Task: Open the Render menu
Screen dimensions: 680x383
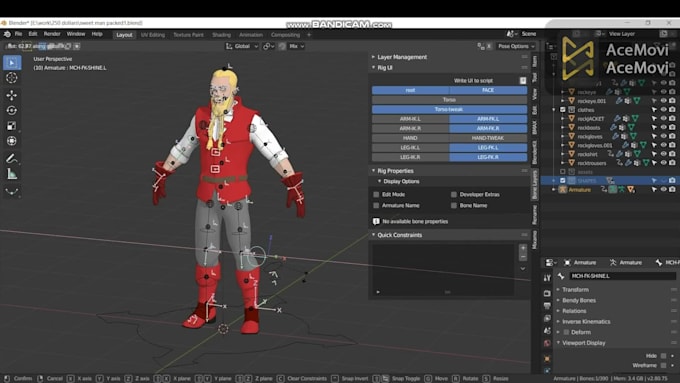Action: pyautogui.click(x=52, y=34)
